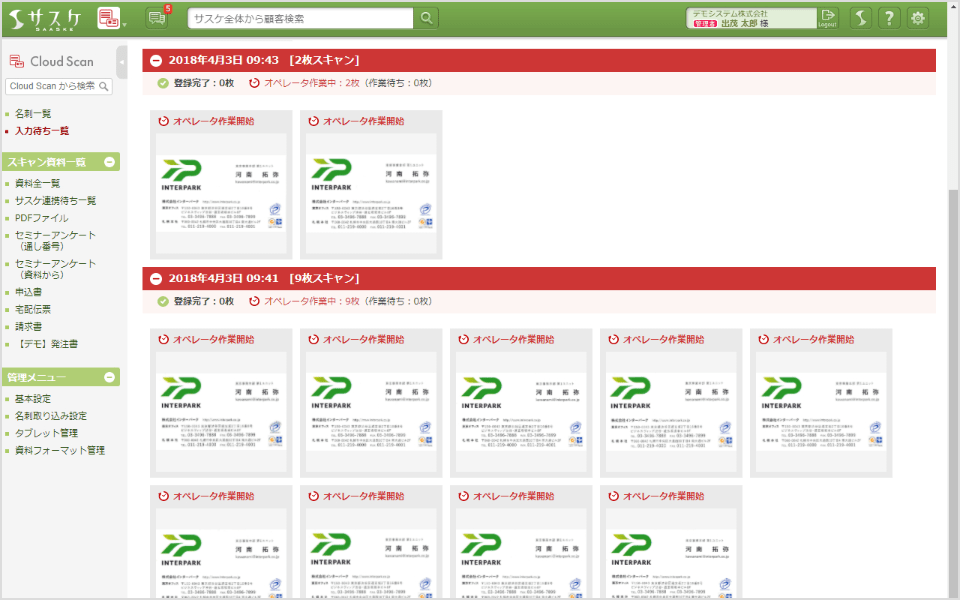The width and height of the screenshot is (960, 600).
Task: Focus the サスケ全体から顧客検索 search field
Action: [301, 18]
